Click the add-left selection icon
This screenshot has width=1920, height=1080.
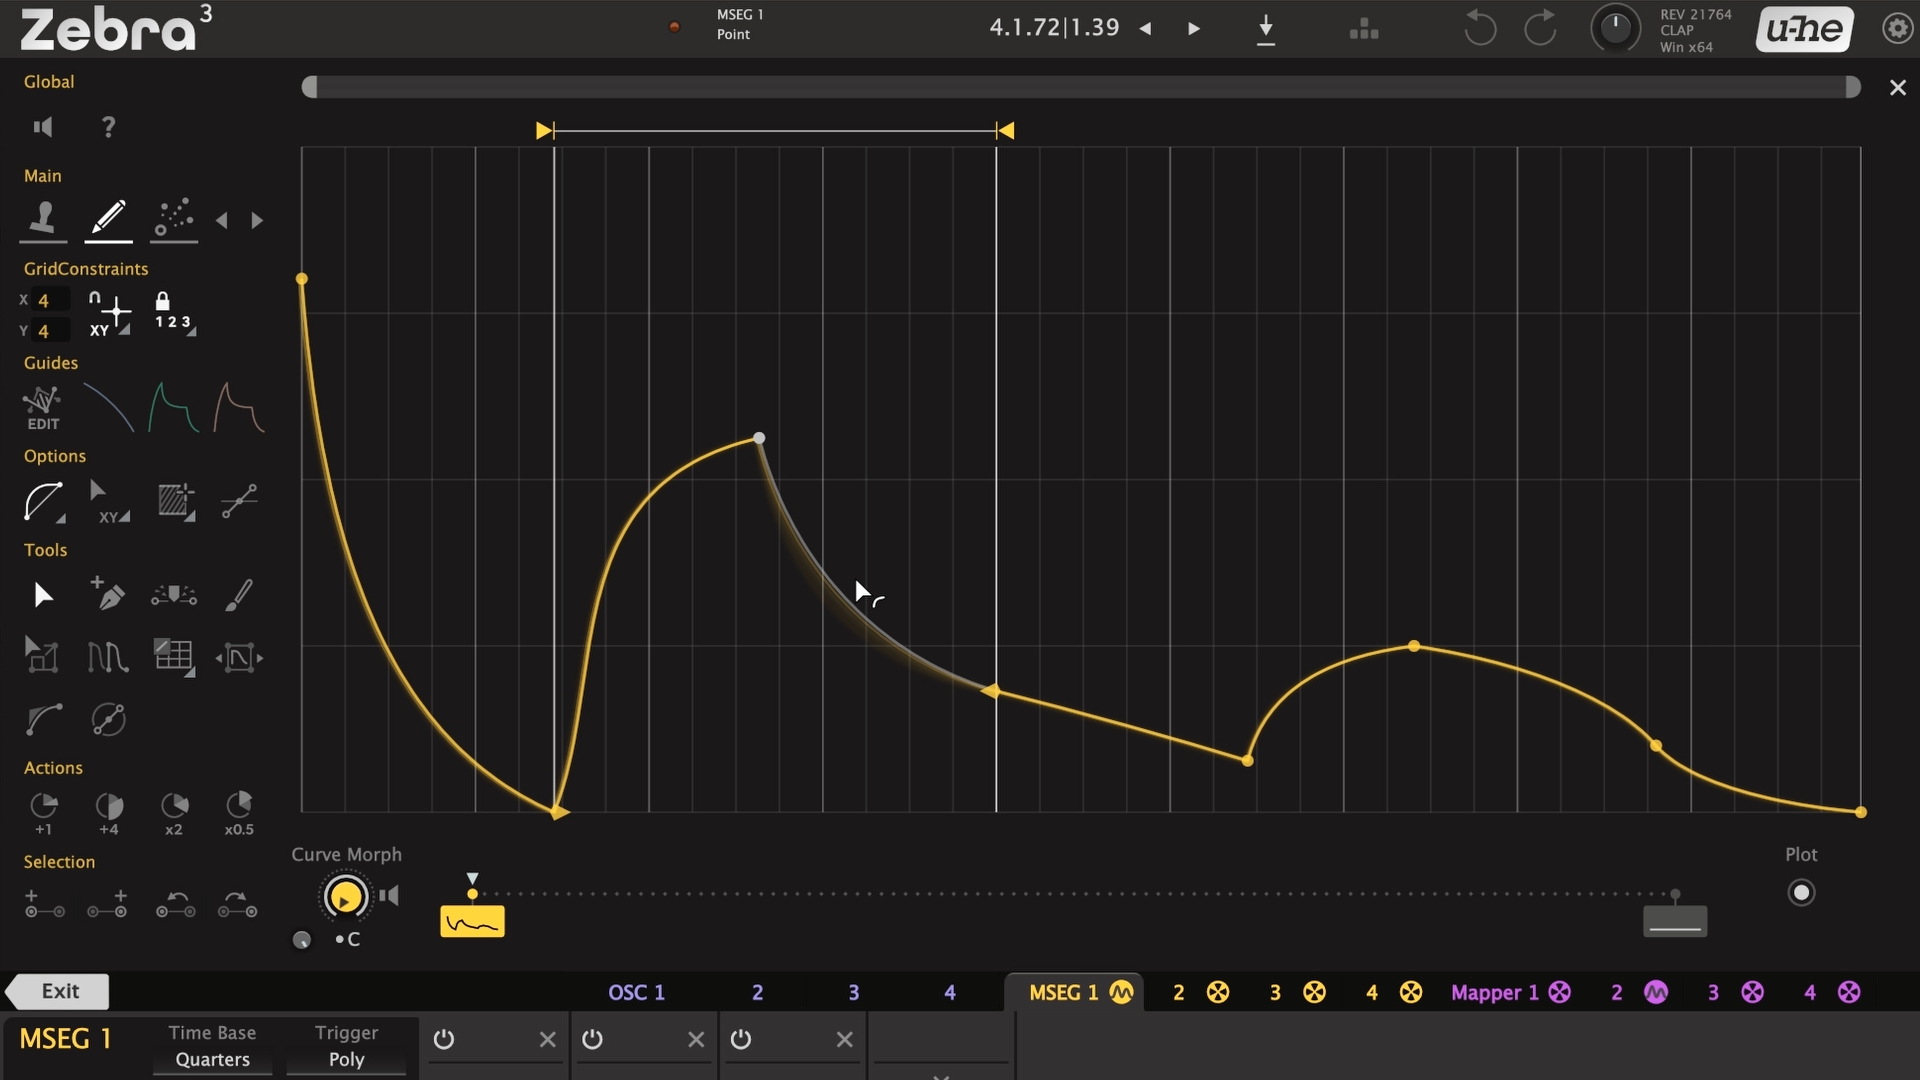[x=44, y=904]
